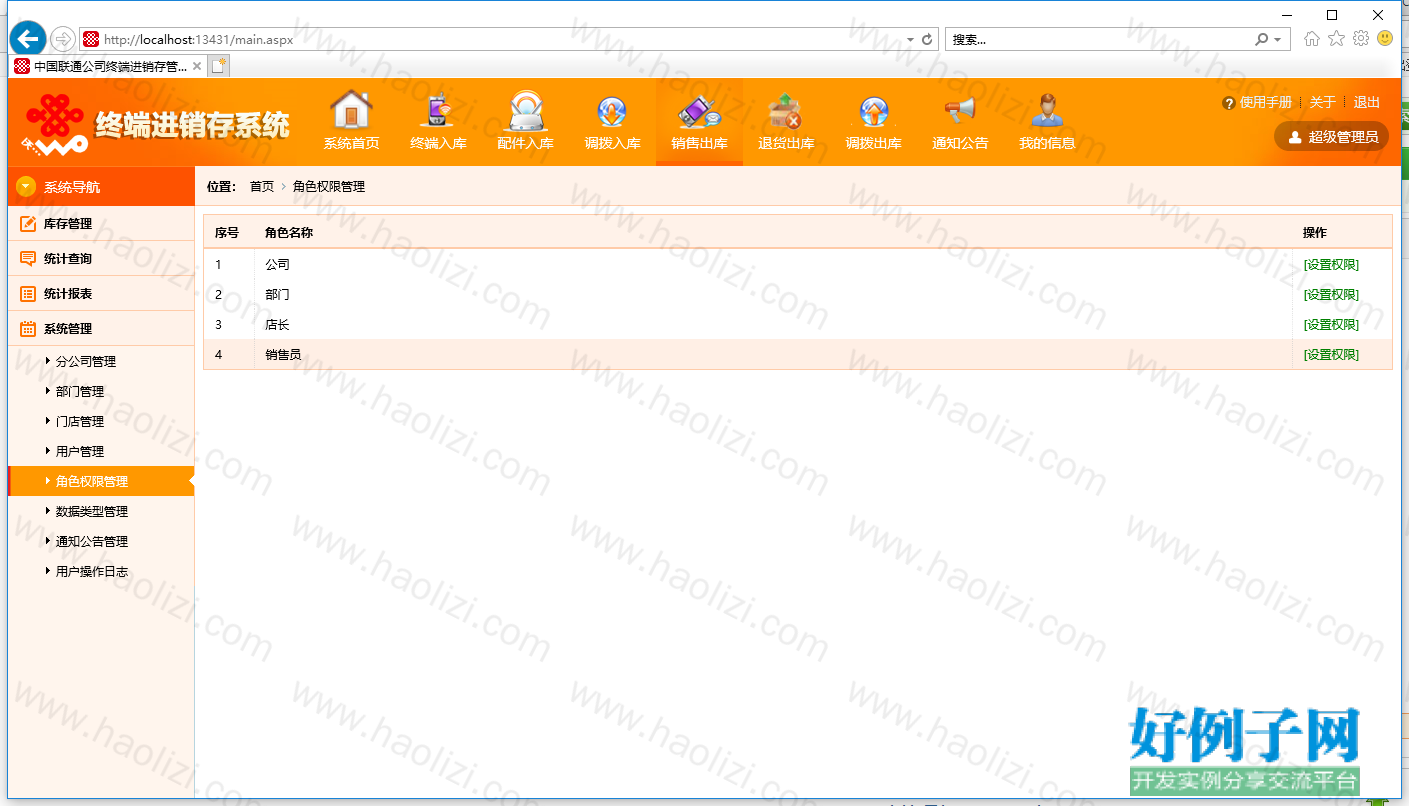Image resolution: width=1409 pixels, height=806 pixels.
Task: Expand the 统计报表 section
Action: tap(101, 293)
